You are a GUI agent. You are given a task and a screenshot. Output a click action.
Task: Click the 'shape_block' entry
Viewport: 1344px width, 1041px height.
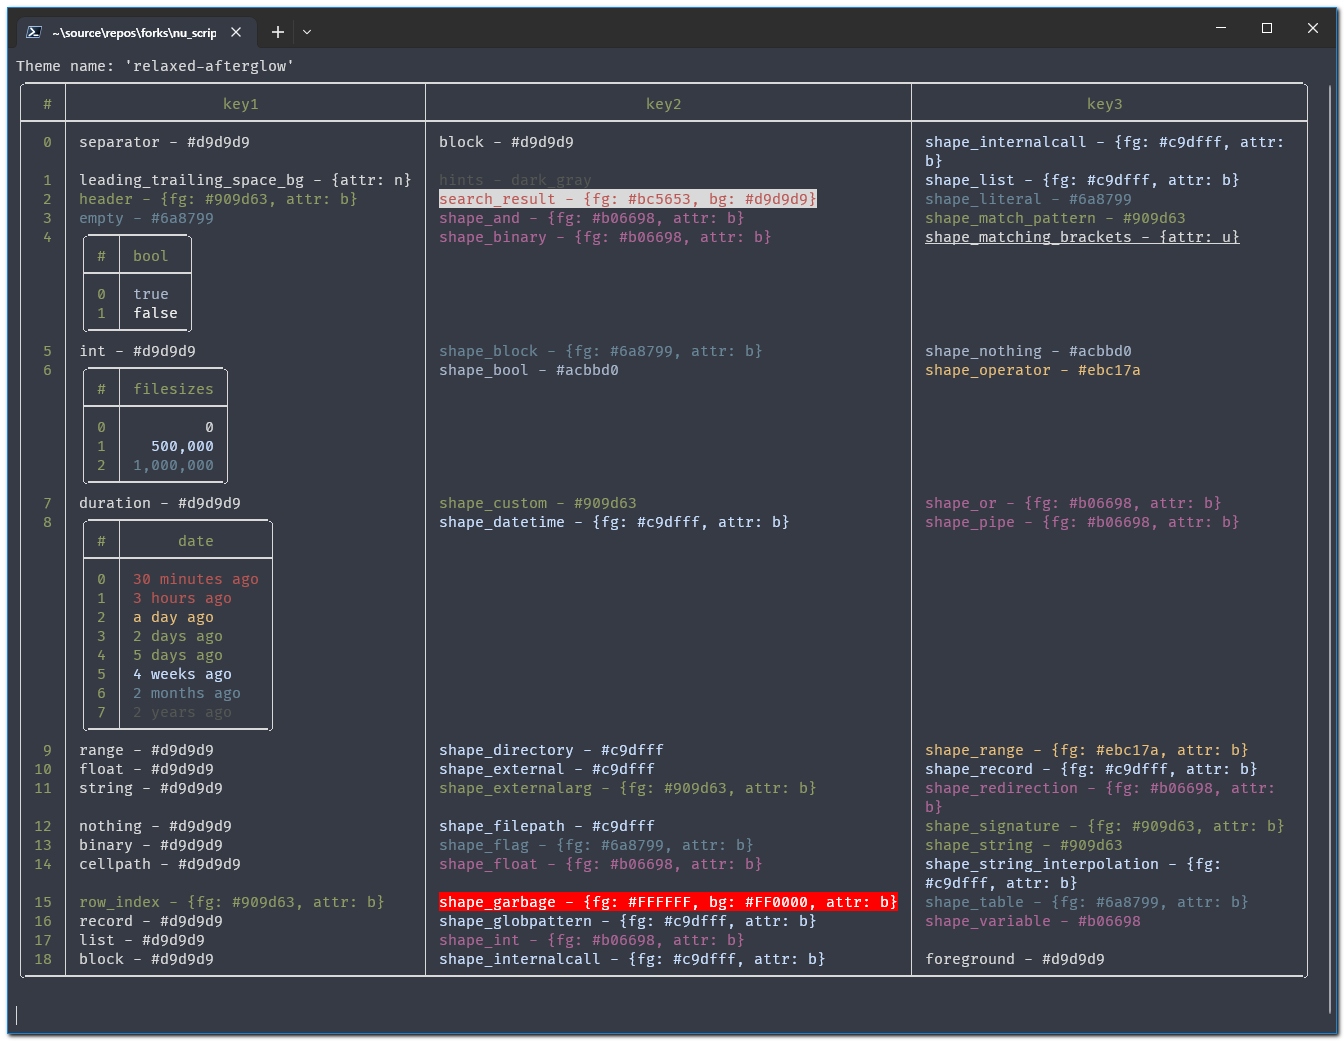[601, 351]
